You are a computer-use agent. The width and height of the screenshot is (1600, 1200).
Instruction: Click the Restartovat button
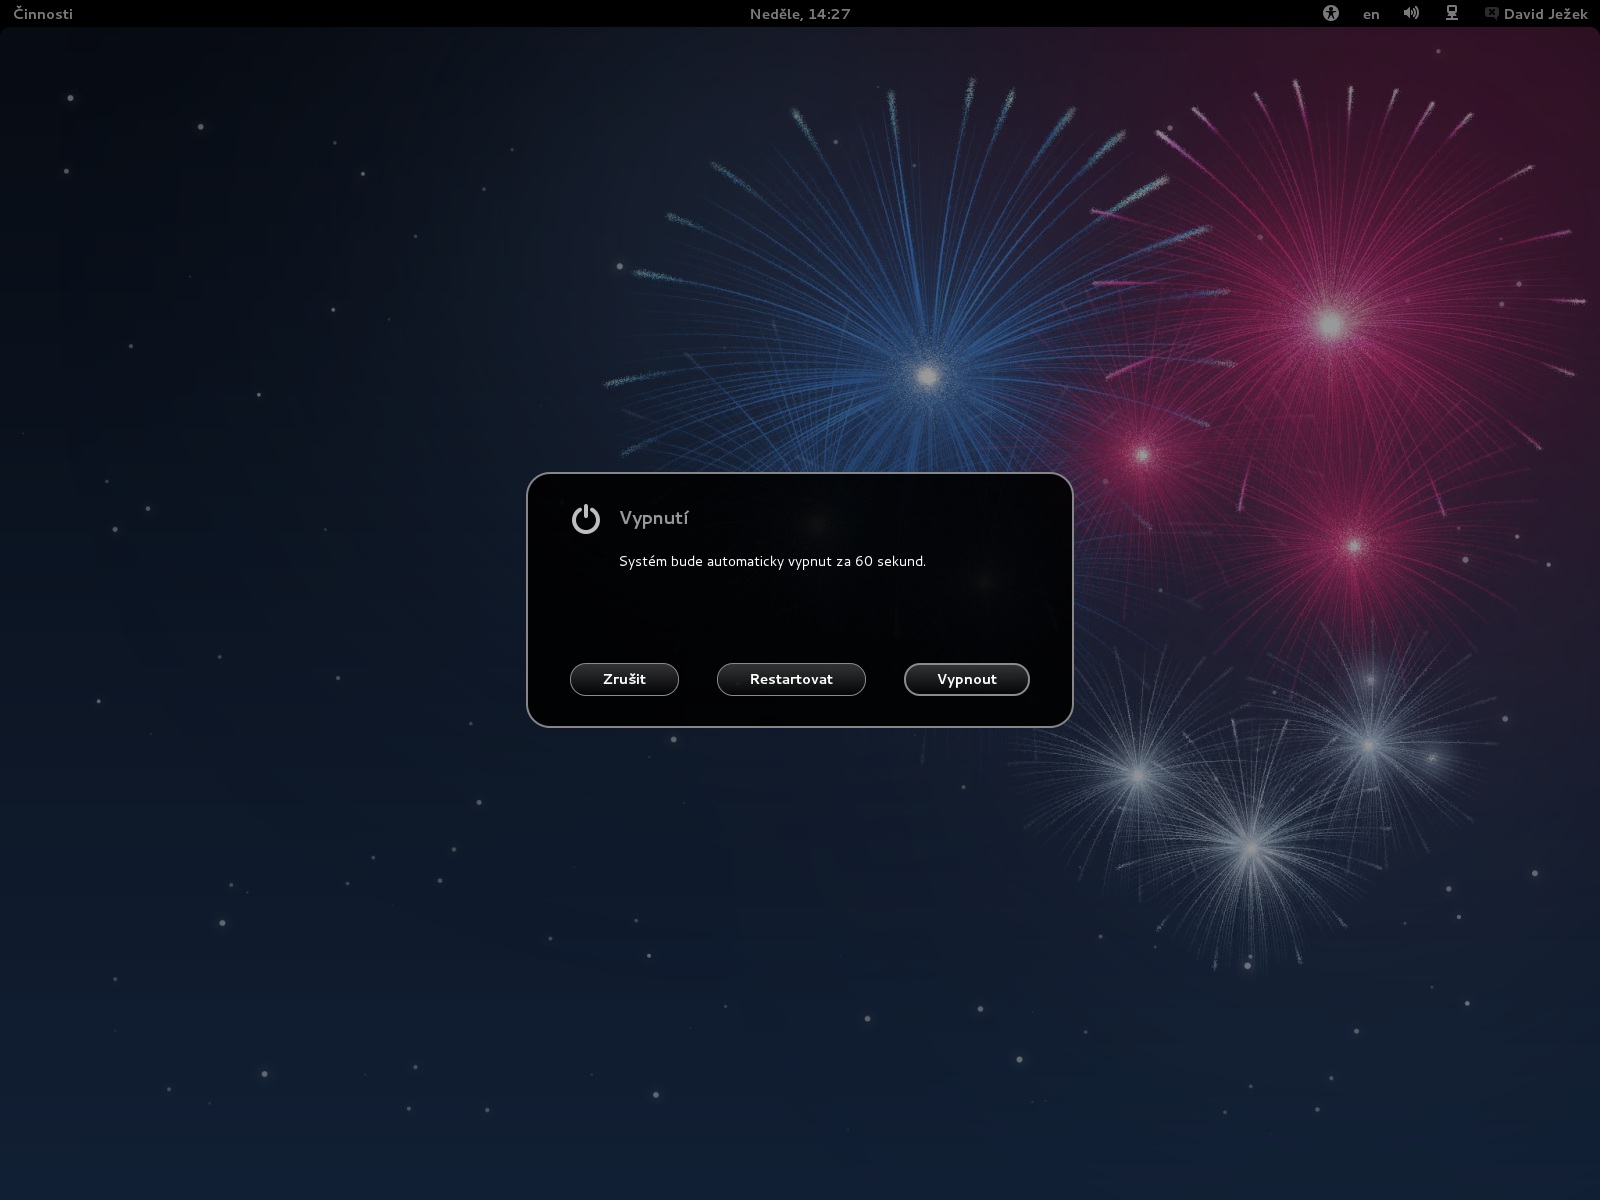[x=791, y=679]
